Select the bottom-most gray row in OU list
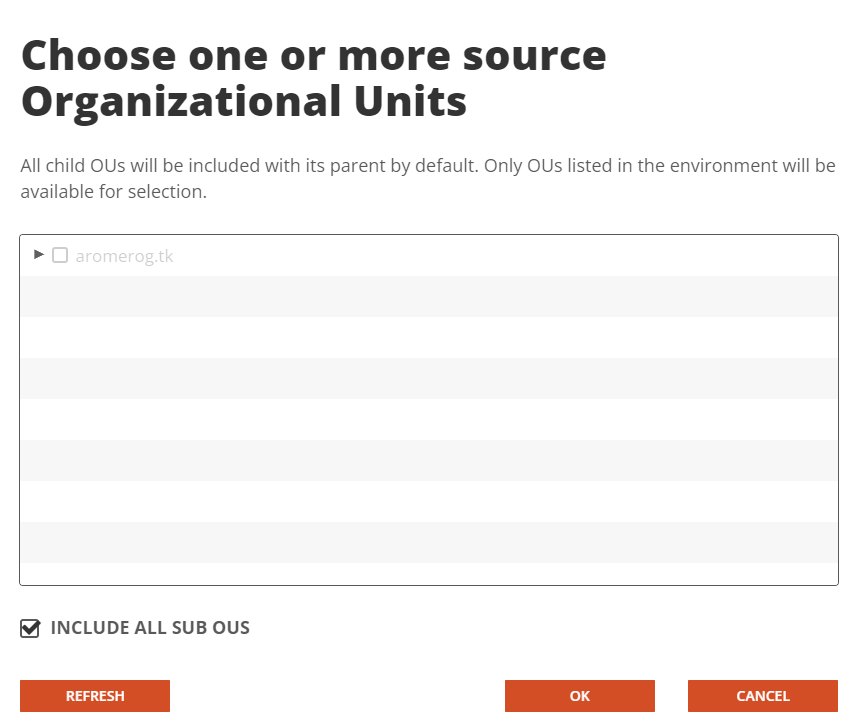 429,542
